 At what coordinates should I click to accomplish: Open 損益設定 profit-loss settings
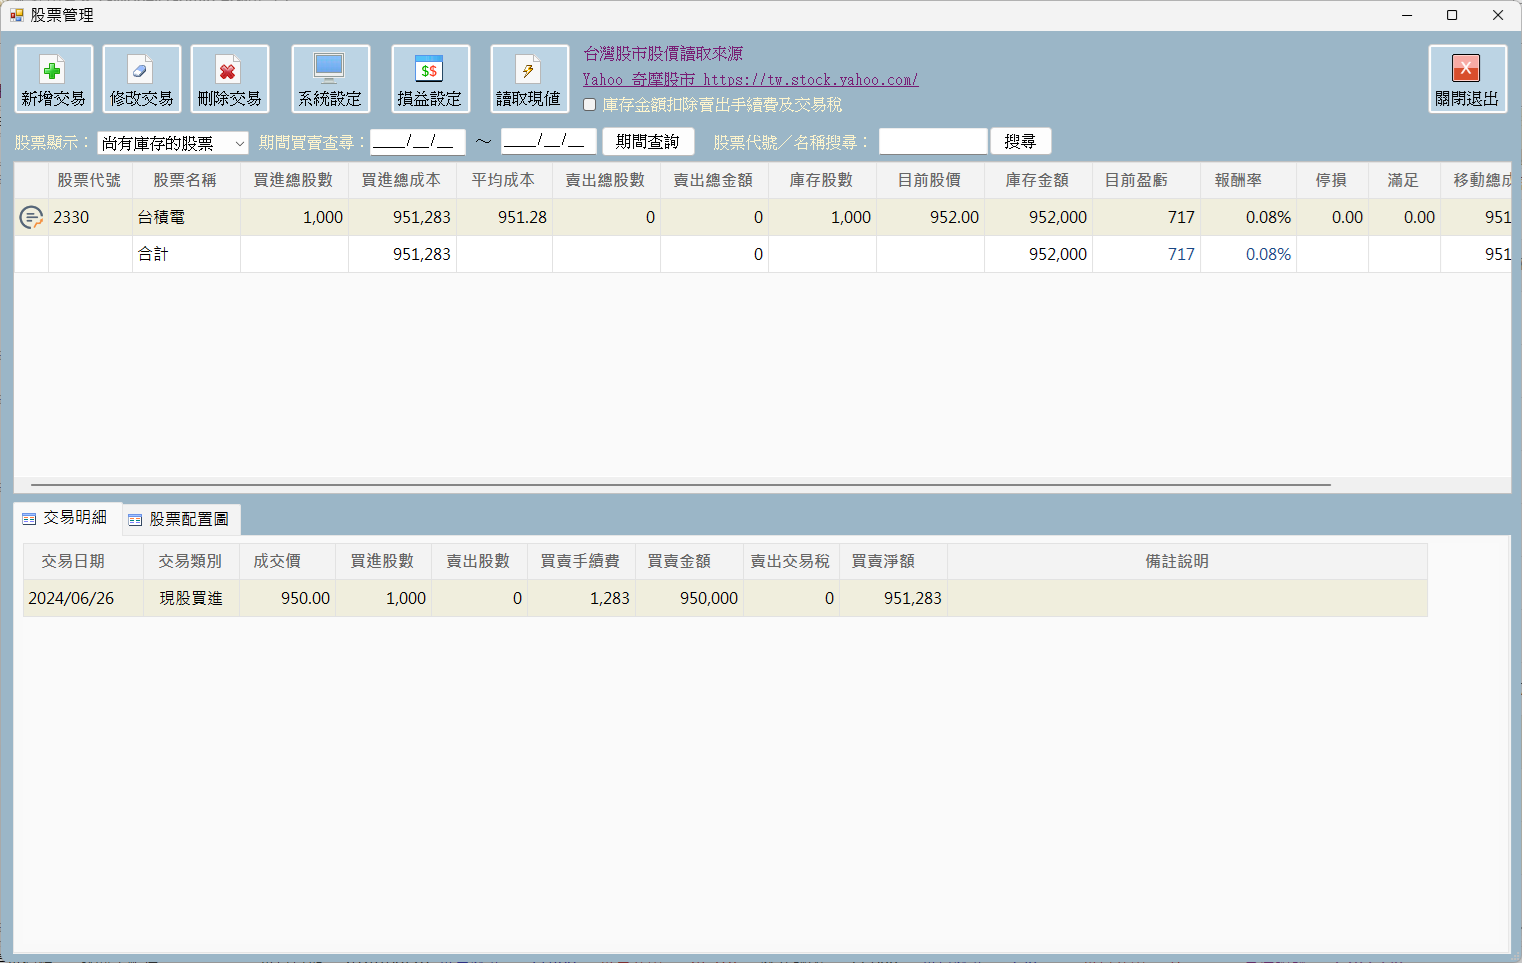pyautogui.click(x=431, y=79)
